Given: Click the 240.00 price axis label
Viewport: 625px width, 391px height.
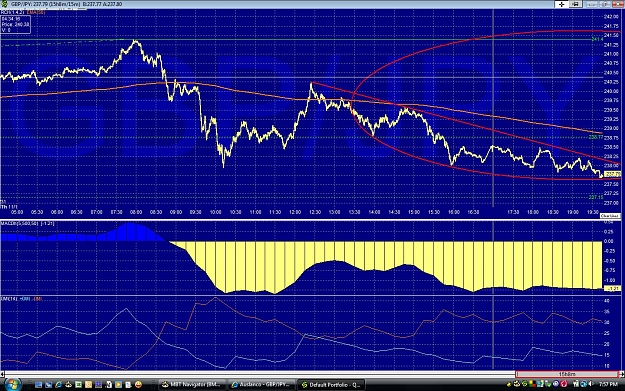Looking at the screenshot, I should pos(611,91).
